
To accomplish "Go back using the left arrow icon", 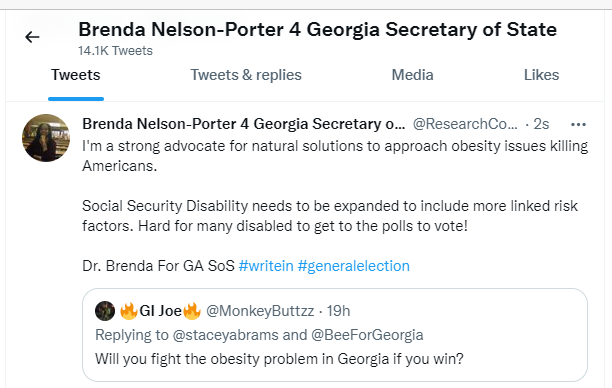I will click(32, 37).
